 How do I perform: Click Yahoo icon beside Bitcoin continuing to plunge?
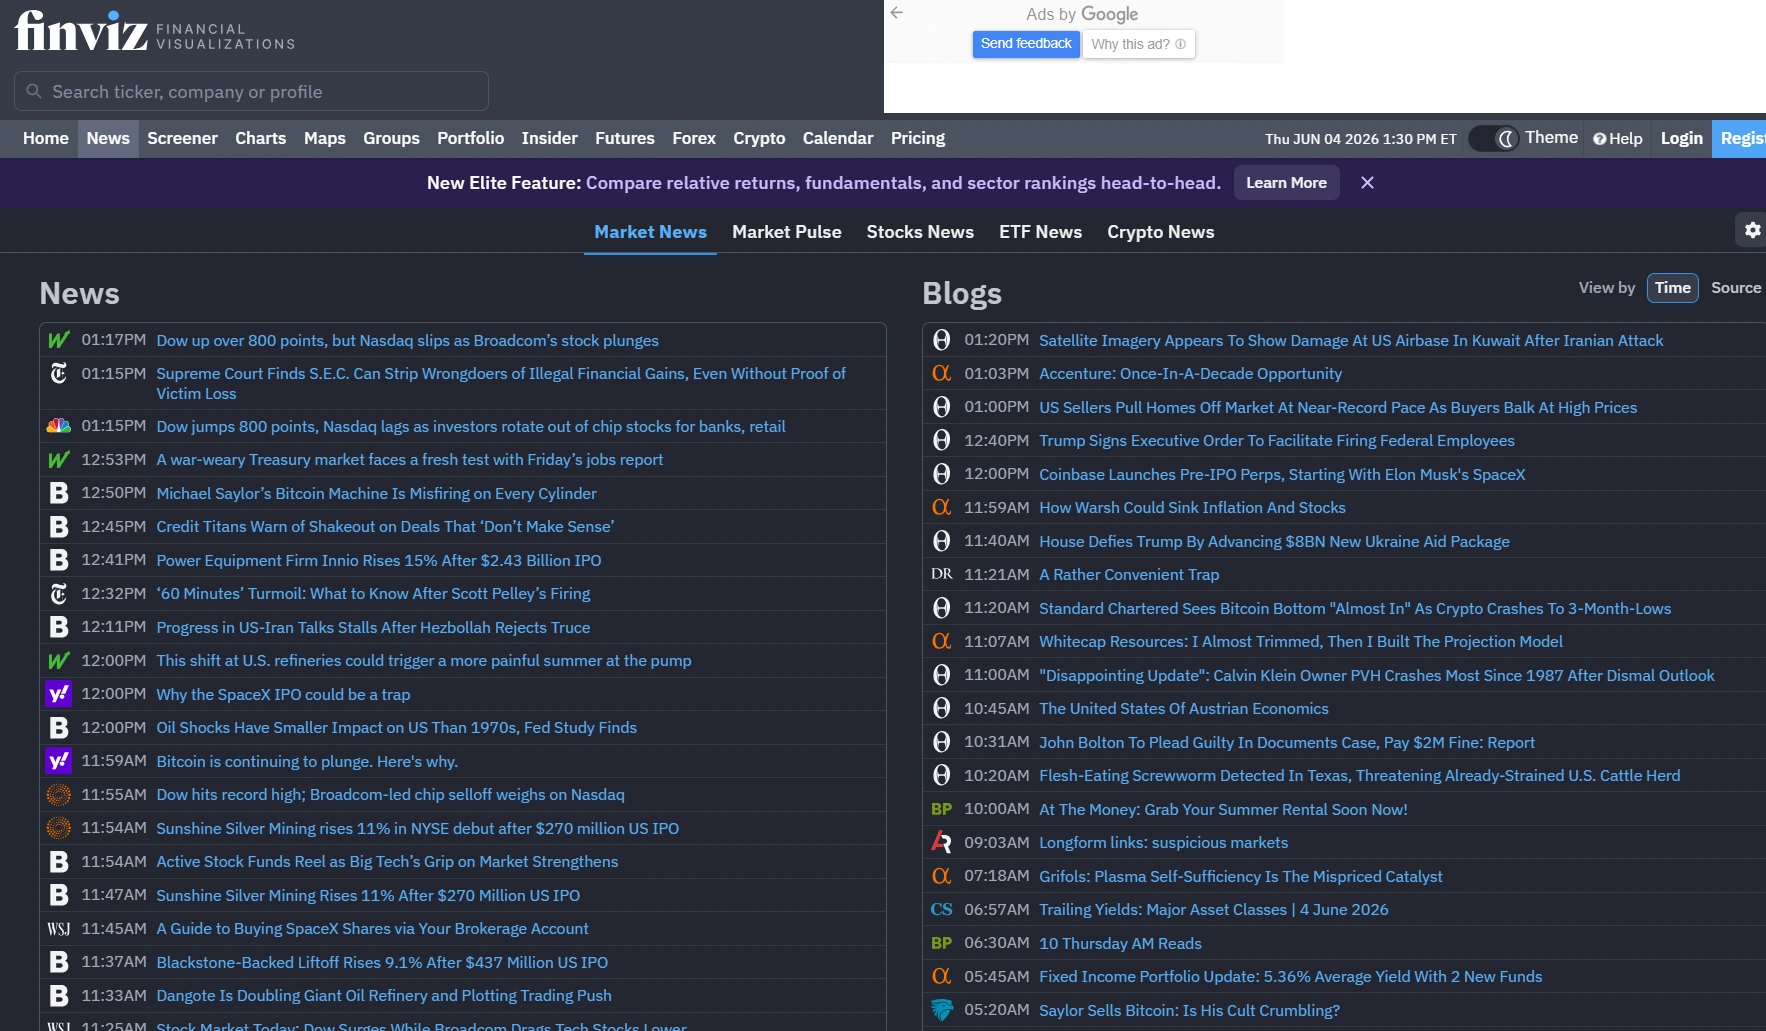[x=59, y=761]
